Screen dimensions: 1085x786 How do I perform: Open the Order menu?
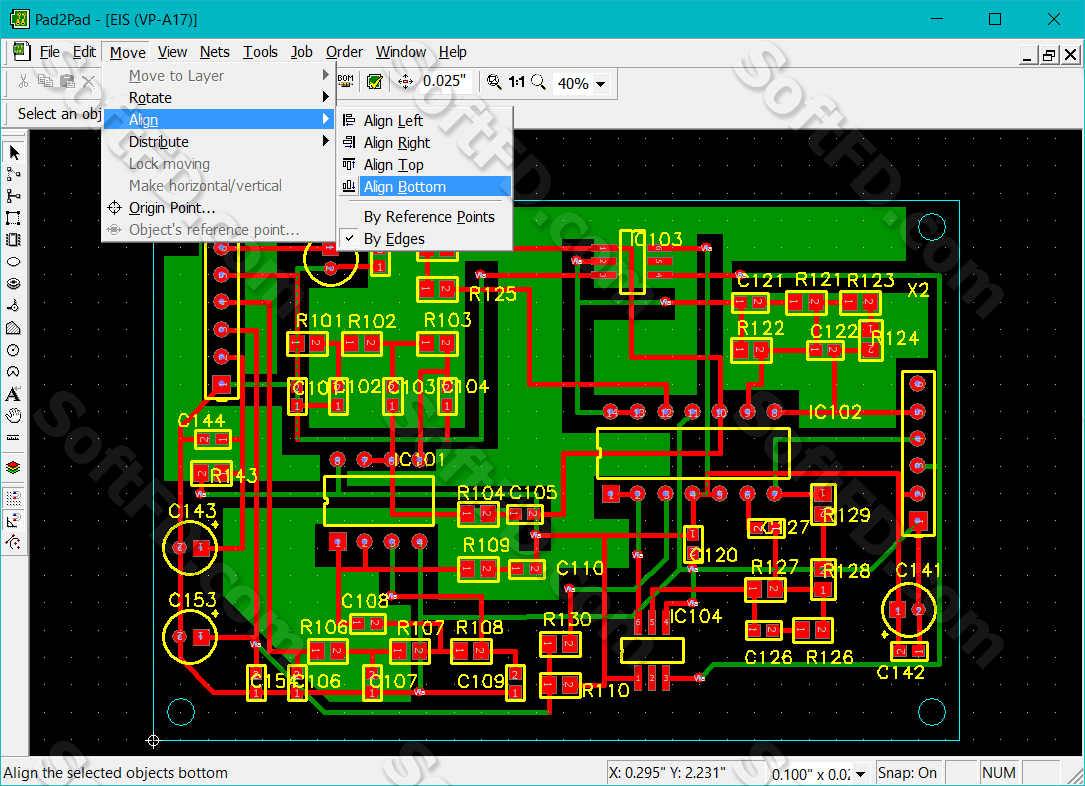click(344, 52)
